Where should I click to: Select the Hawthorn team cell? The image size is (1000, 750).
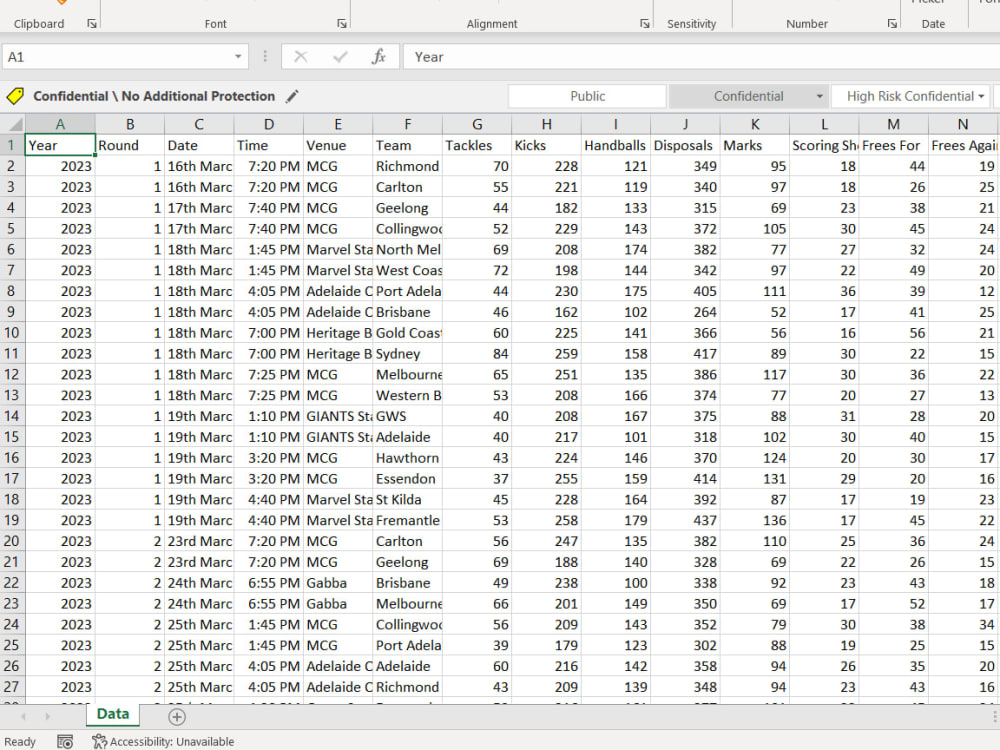coord(408,457)
